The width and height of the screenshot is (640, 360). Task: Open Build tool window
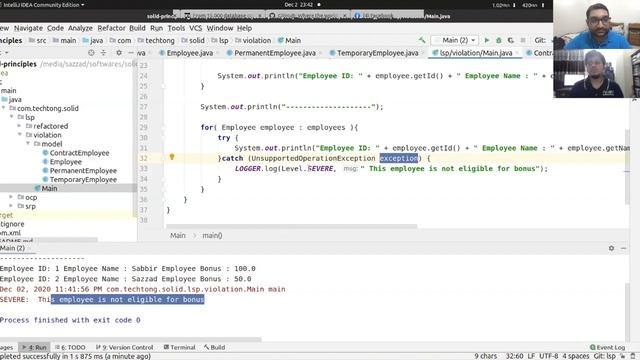tap(214, 347)
